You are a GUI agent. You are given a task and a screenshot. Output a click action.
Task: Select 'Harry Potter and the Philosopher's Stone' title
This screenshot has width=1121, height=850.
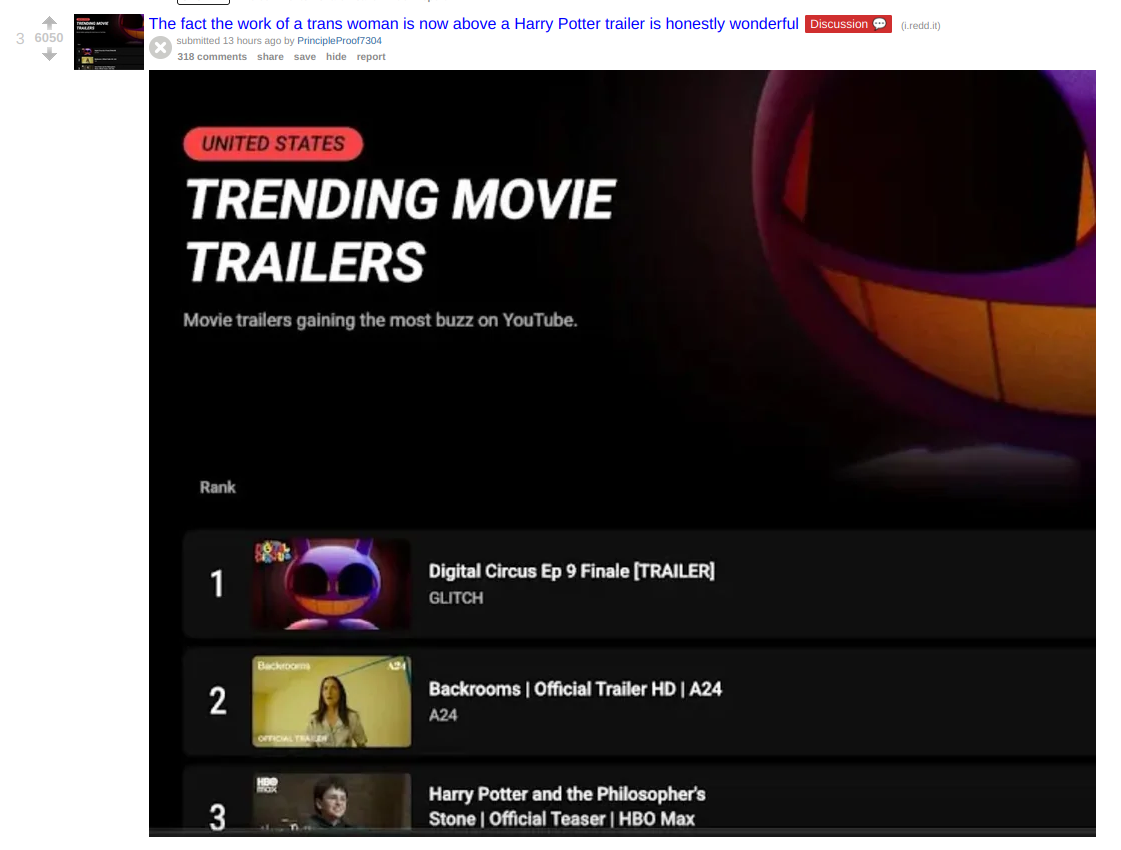[x=567, y=806]
